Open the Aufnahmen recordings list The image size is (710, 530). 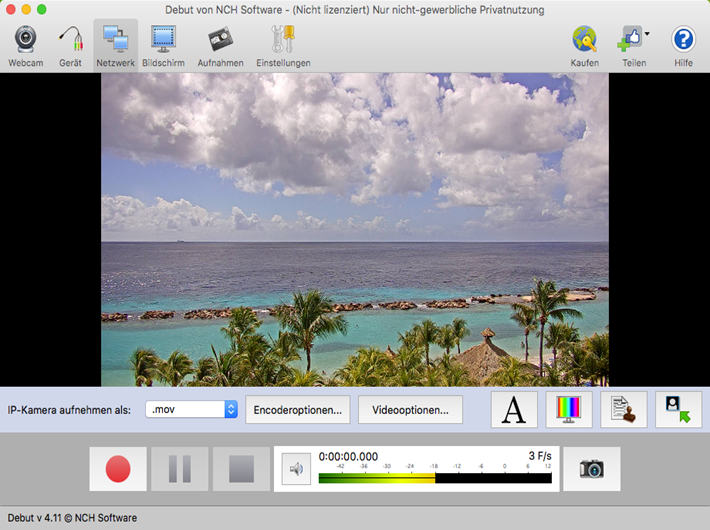click(x=221, y=46)
